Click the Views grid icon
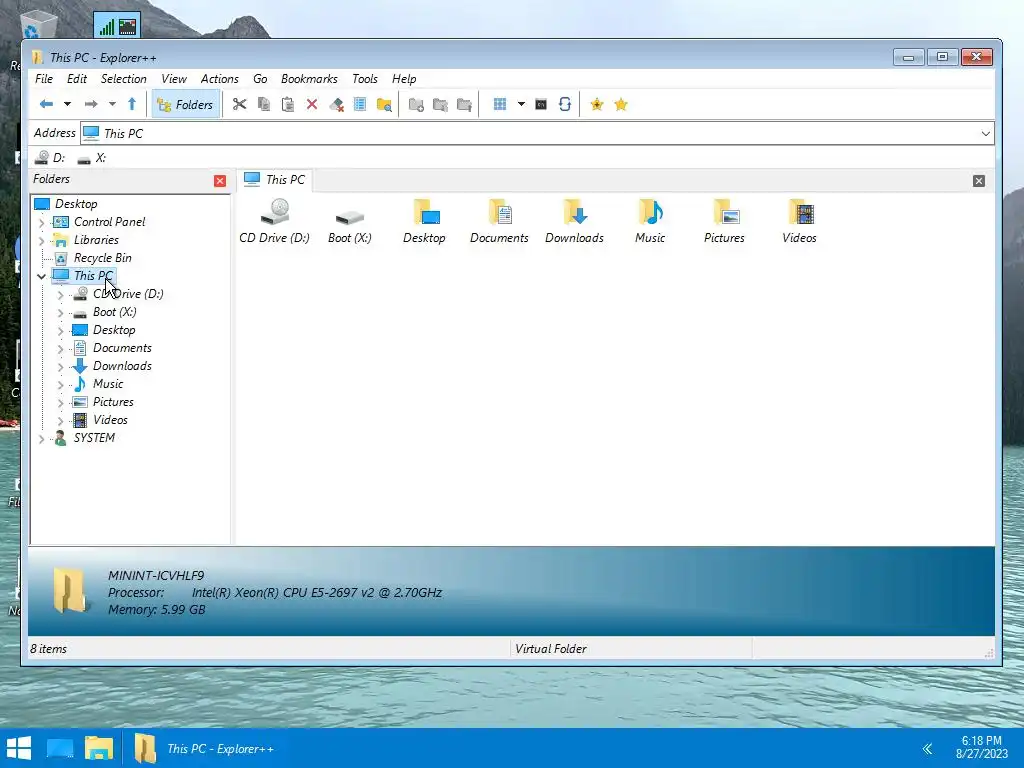Image resolution: width=1024 pixels, height=768 pixels. tap(500, 104)
